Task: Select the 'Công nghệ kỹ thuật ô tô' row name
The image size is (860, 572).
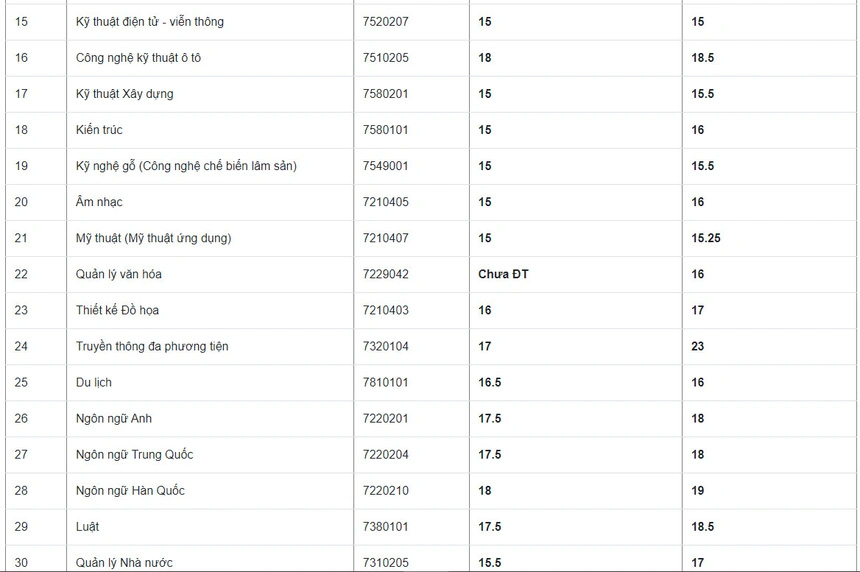Action: tap(138, 58)
